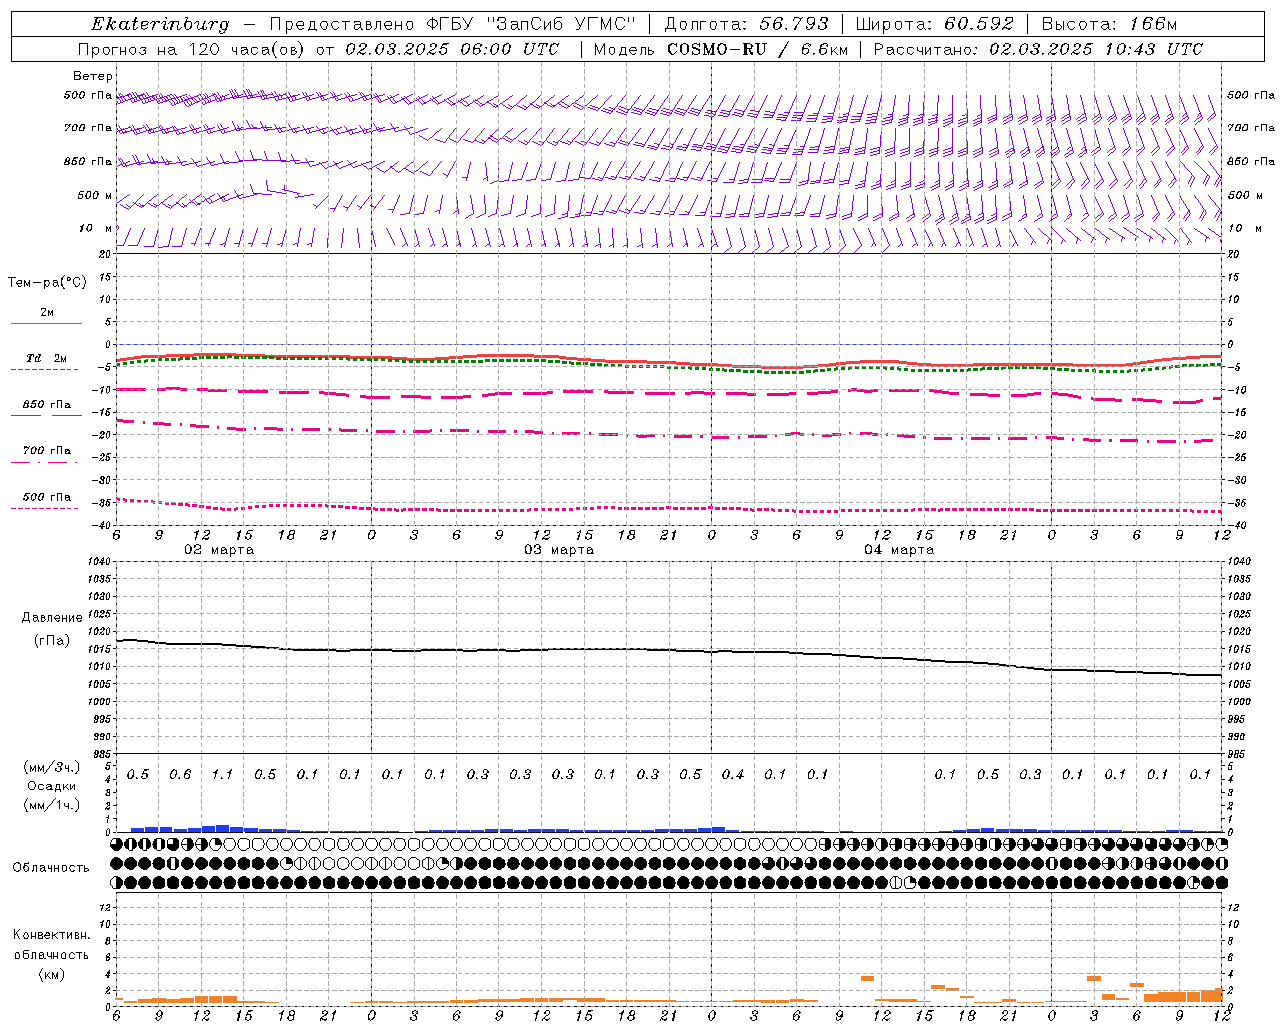Select the "02 марта" date label
The height and width of the screenshot is (1024, 1280).
click(x=219, y=550)
